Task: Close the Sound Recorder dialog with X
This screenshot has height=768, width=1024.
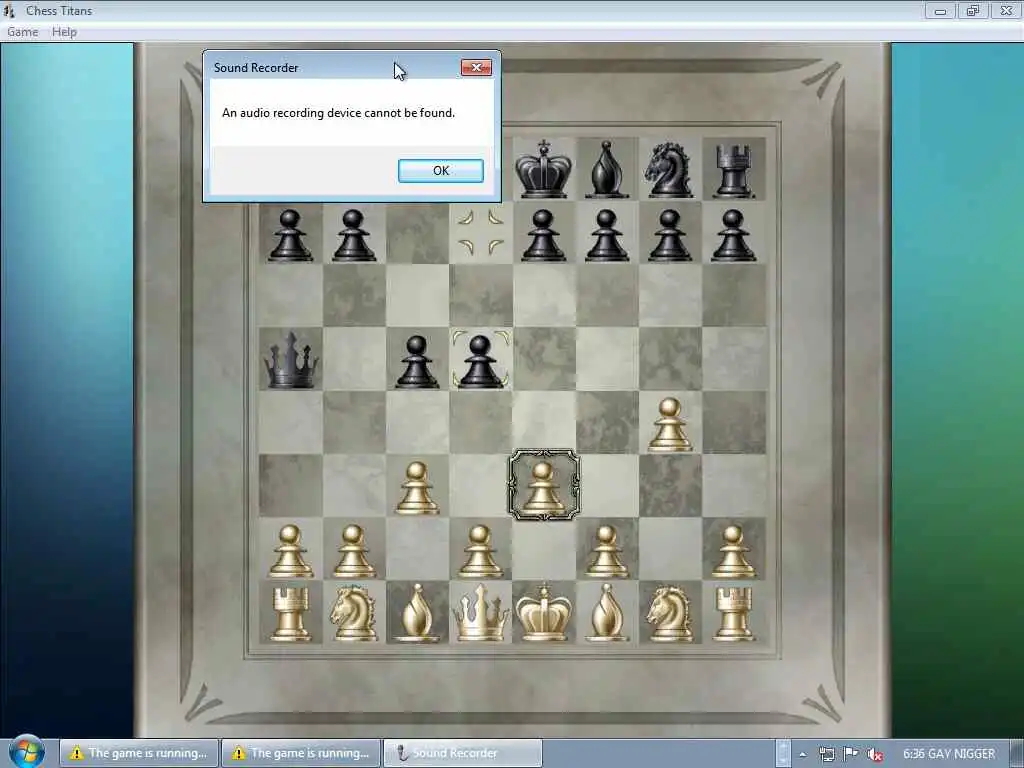Action: coord(476,67)
